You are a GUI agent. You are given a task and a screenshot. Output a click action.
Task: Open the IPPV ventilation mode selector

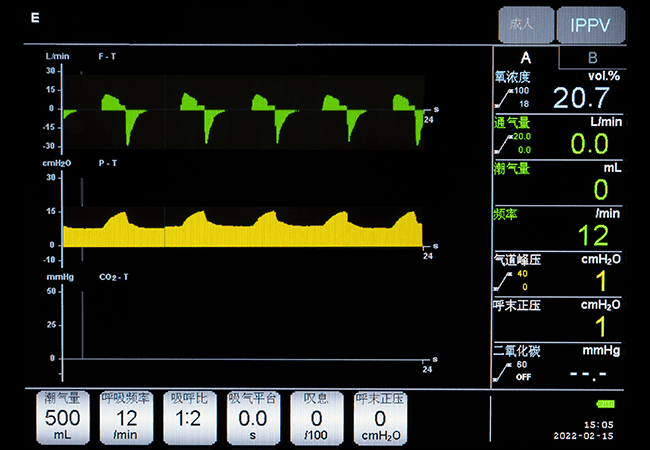591,25
